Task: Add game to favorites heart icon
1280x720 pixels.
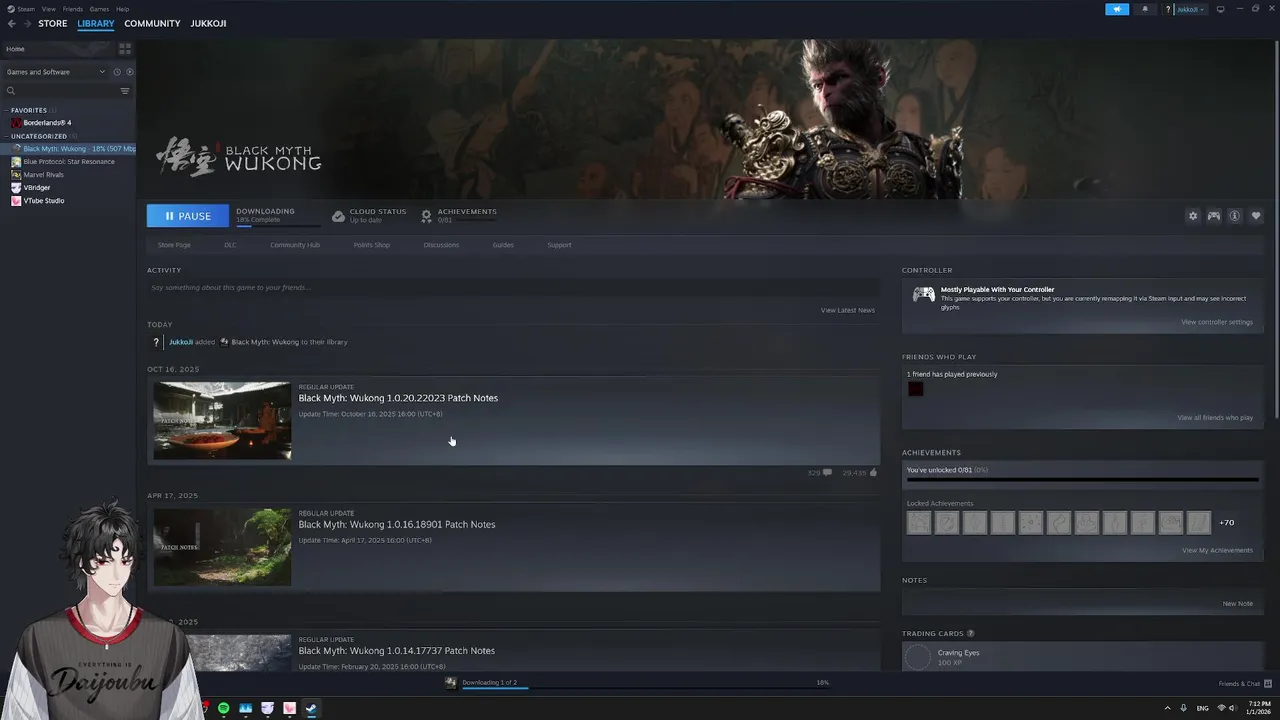Action: click(1256, 216)
